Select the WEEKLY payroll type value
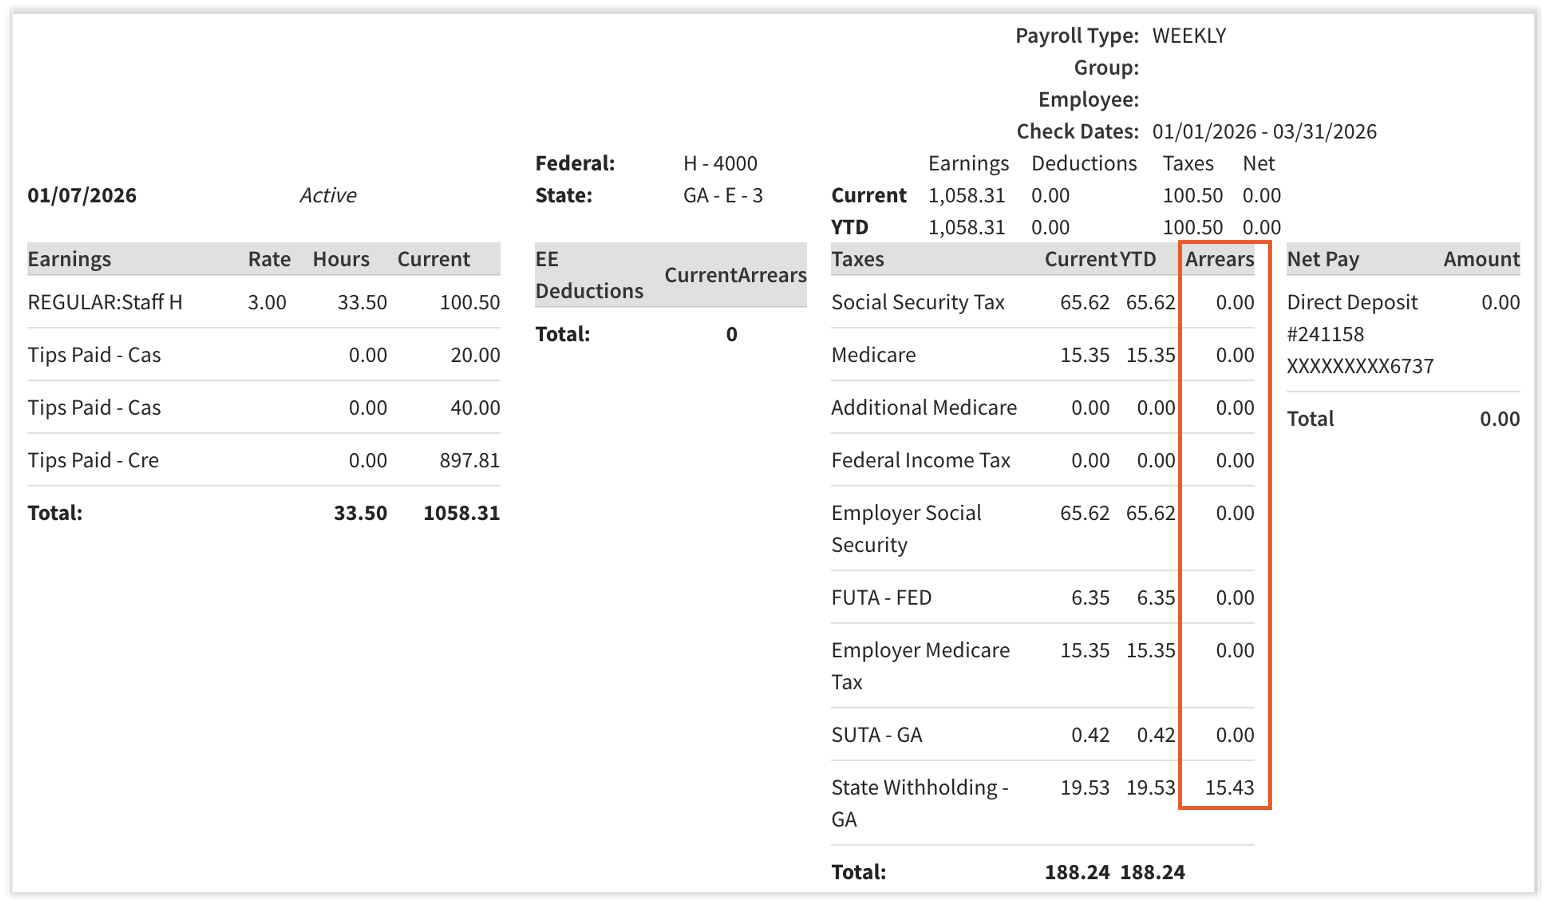1552x906 pixels. tap(1189, 36)
